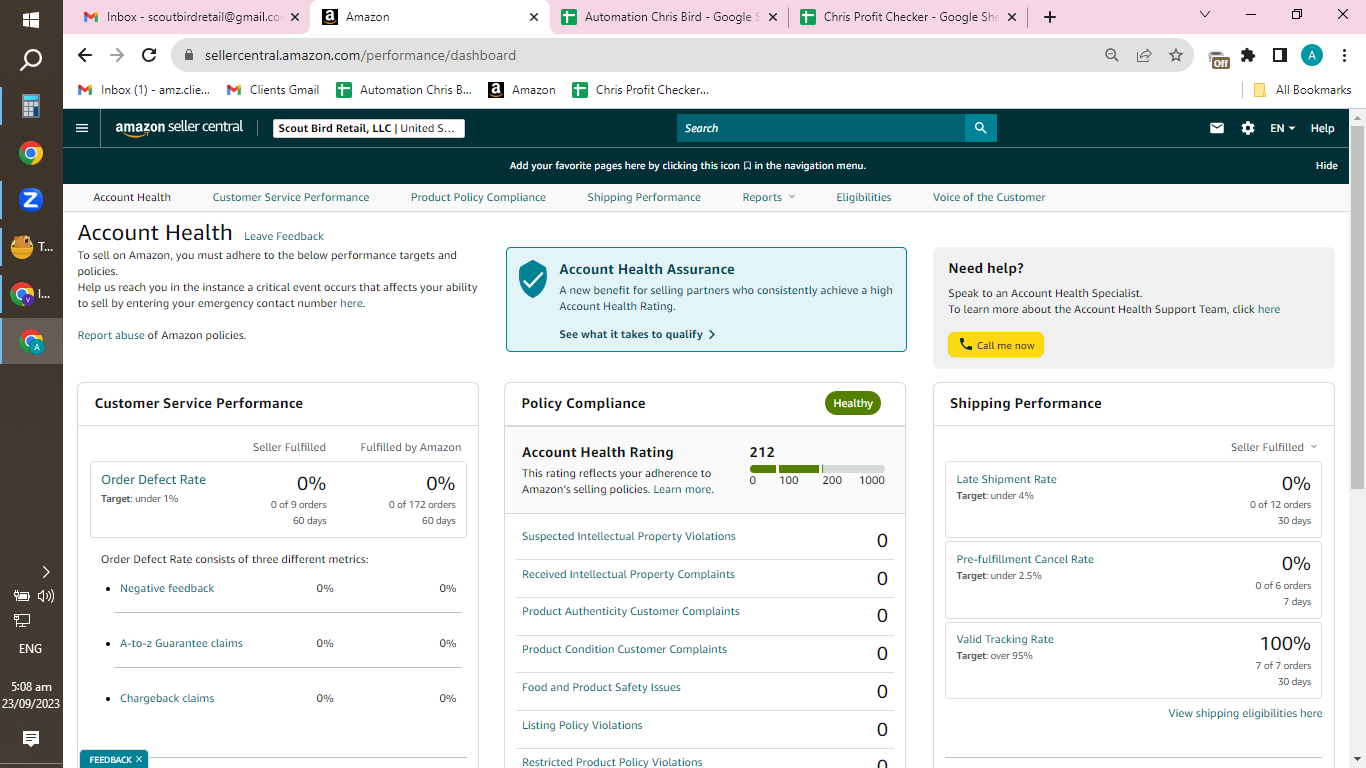Dismiss the FEEDBACK tab with its X
The height and width of the screenshot is (768, 1366).
139,760
